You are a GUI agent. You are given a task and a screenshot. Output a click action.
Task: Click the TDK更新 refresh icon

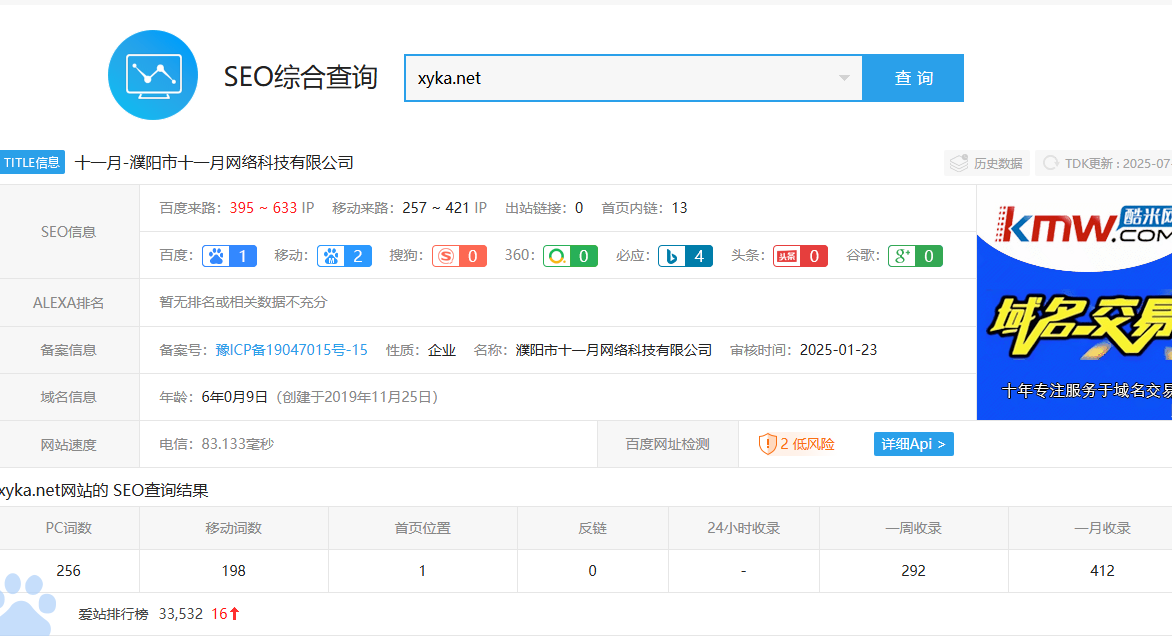[x=1049, y=162]
